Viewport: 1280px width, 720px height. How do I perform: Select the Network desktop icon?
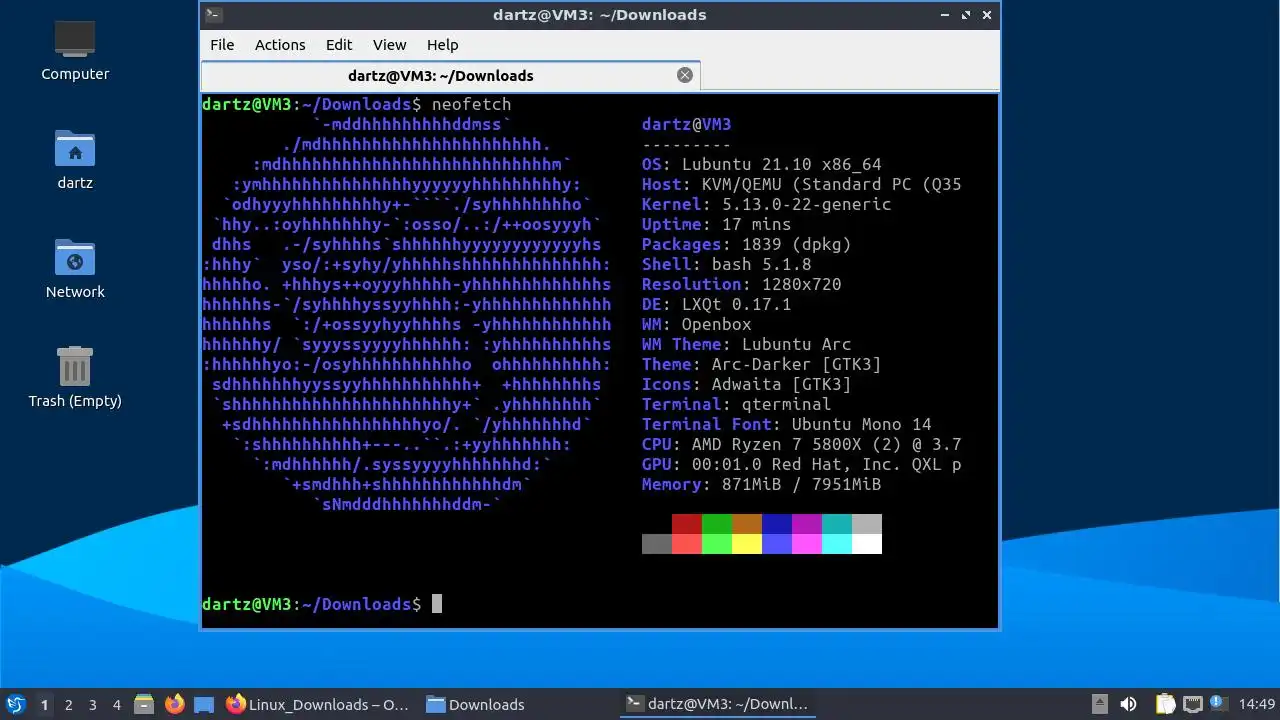pos(75,269)
